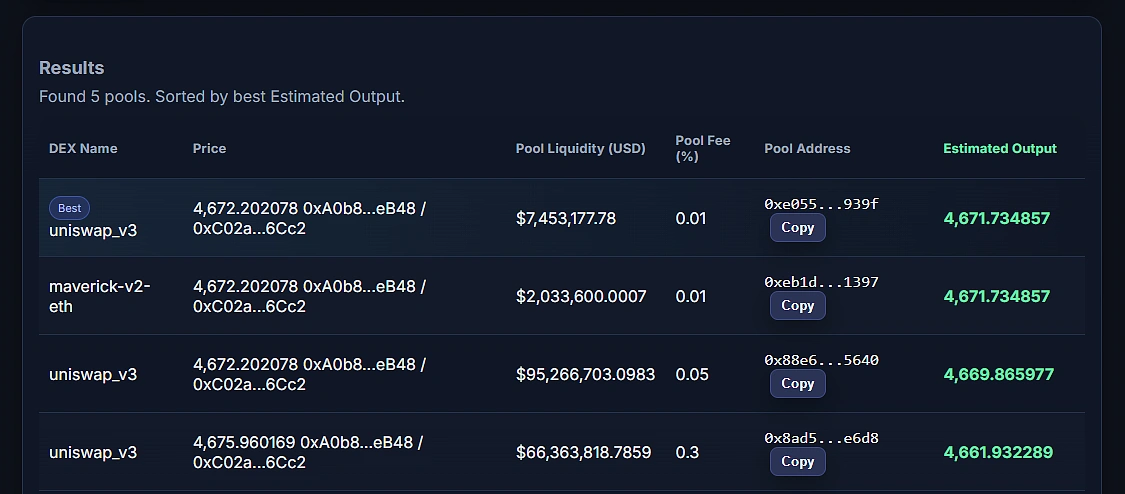Copy the 0x8ad5...e6d8 pool address
Viewport: 1125px width, 494px height.
point(797,462)
